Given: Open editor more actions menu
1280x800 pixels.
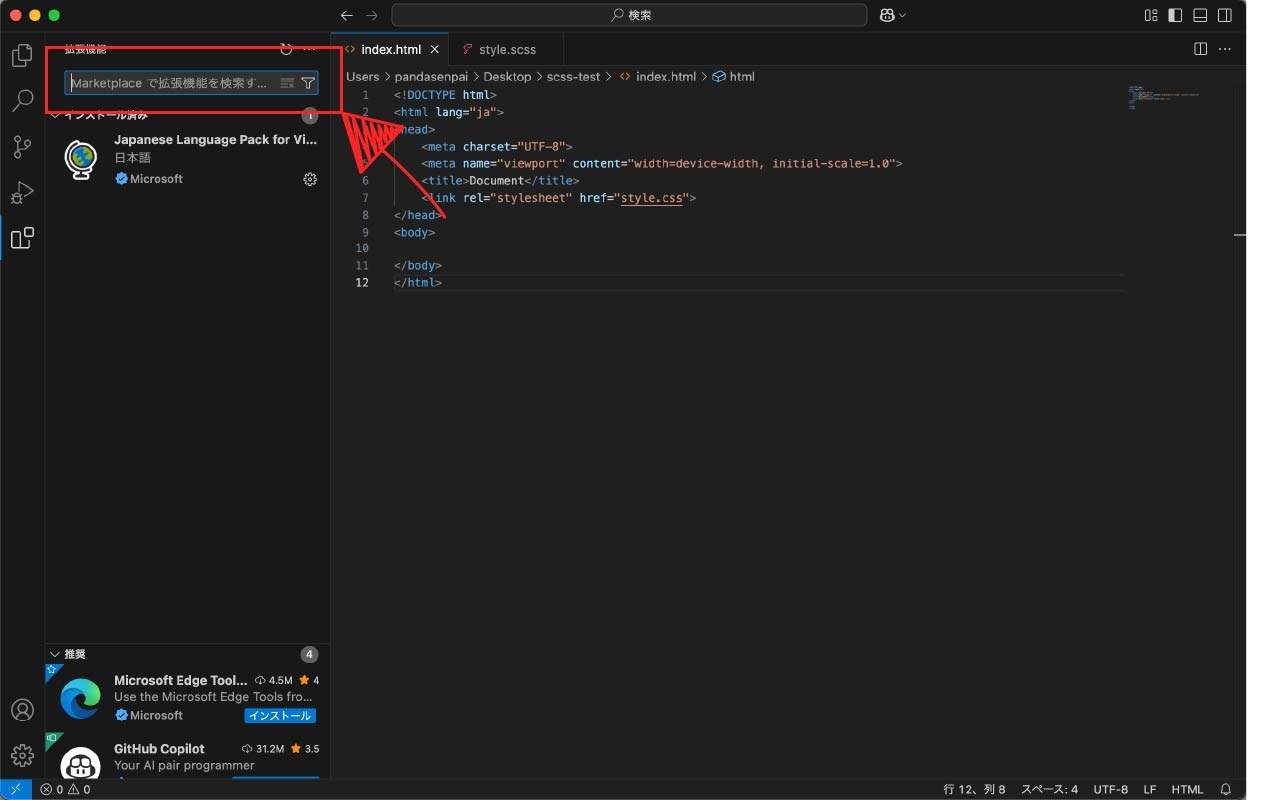Looking at the screenshot, I should (x=1226, y=49).
